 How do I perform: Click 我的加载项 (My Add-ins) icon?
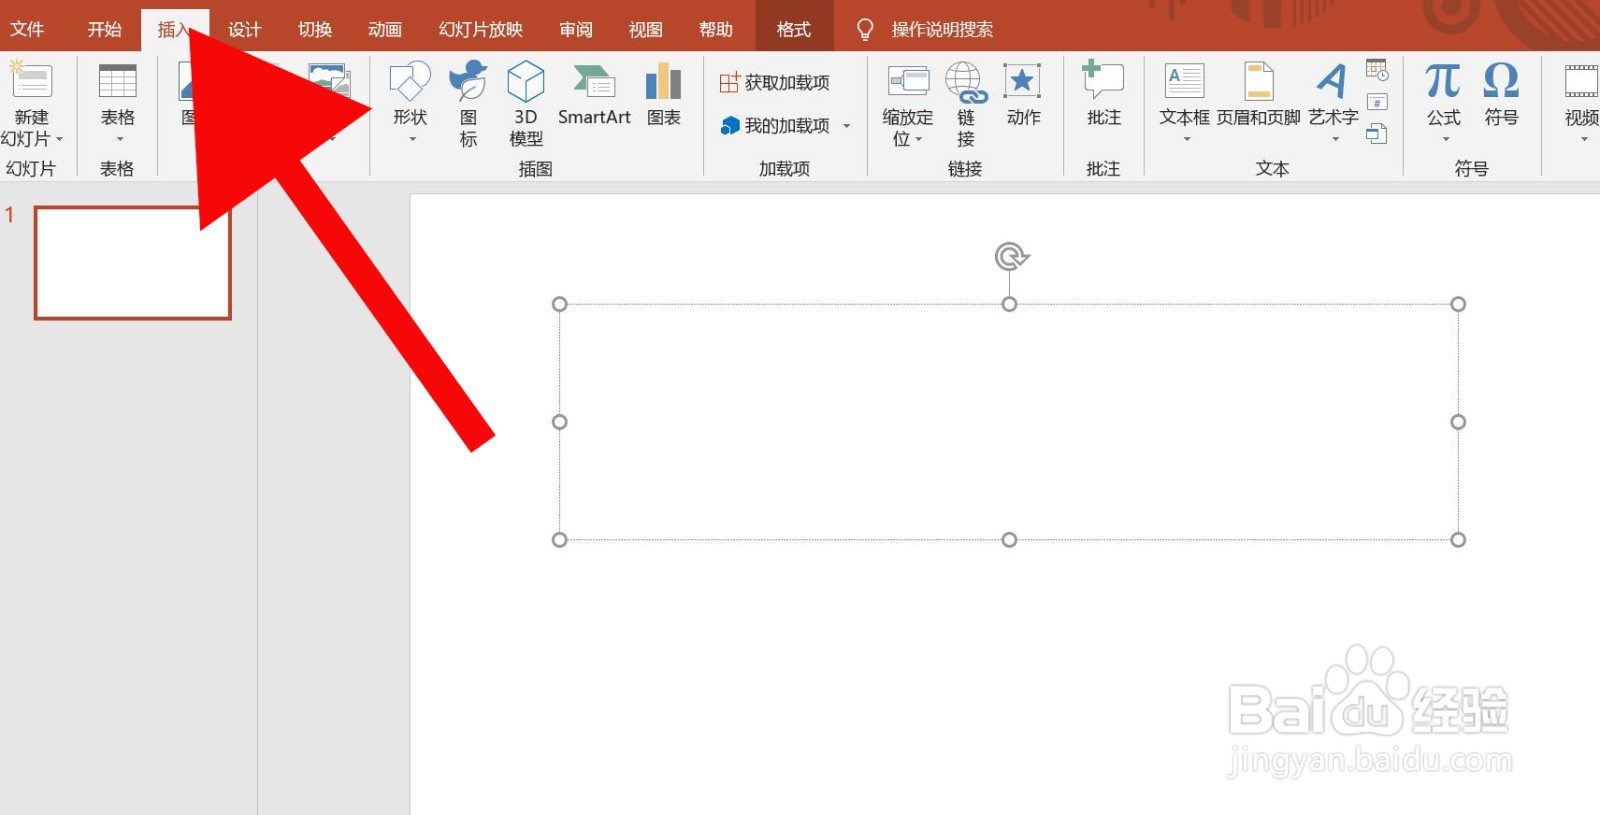[730, 126]
